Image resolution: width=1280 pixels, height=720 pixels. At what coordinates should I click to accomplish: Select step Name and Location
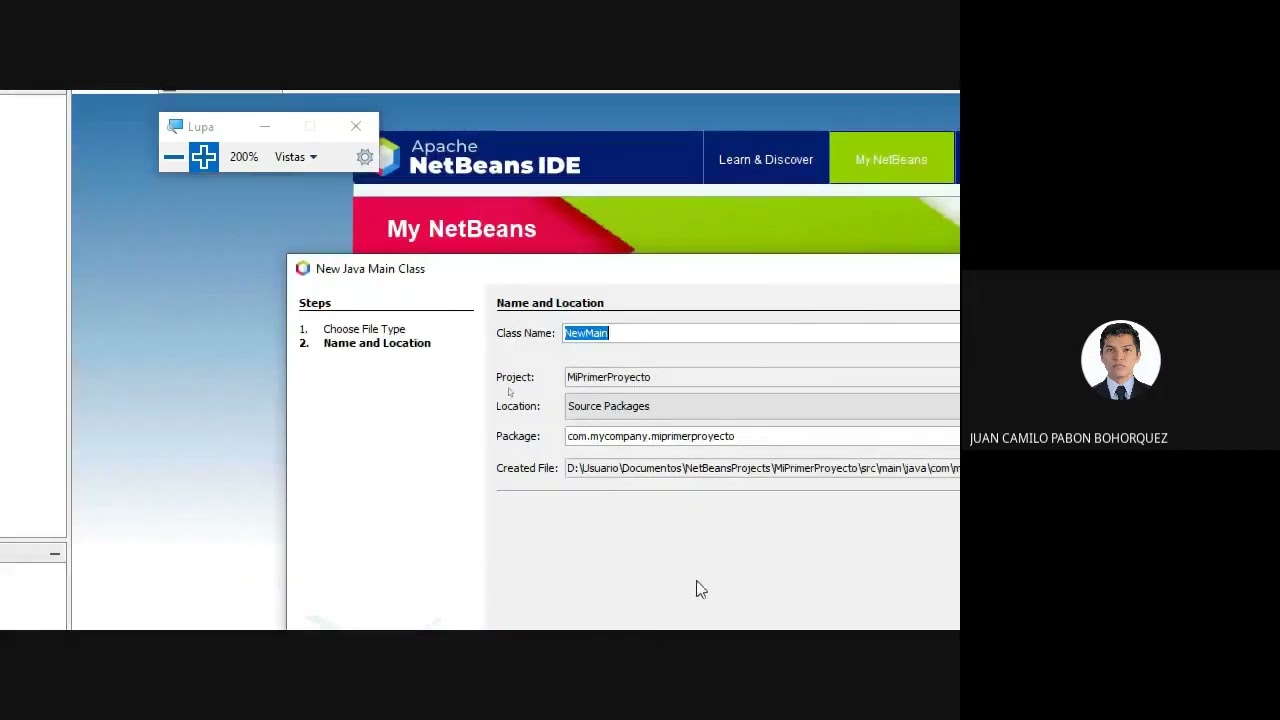coord(377,343)
